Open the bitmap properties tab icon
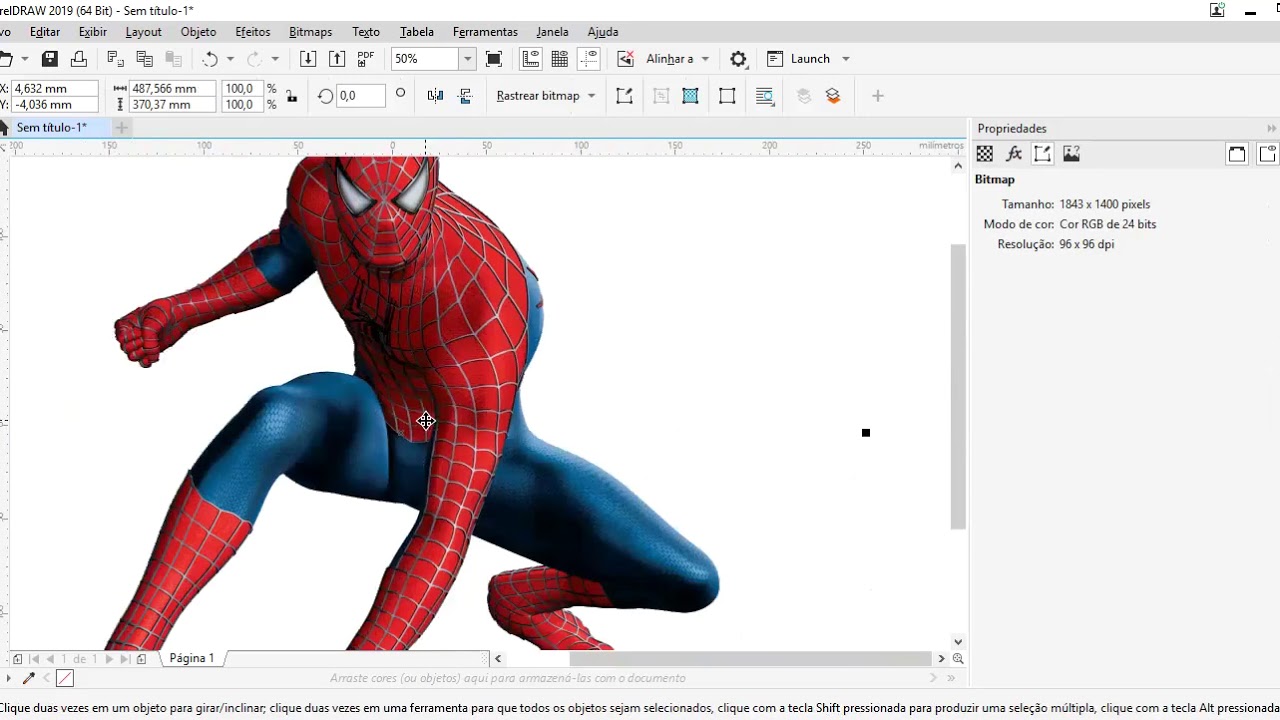 pos(1043,154)
